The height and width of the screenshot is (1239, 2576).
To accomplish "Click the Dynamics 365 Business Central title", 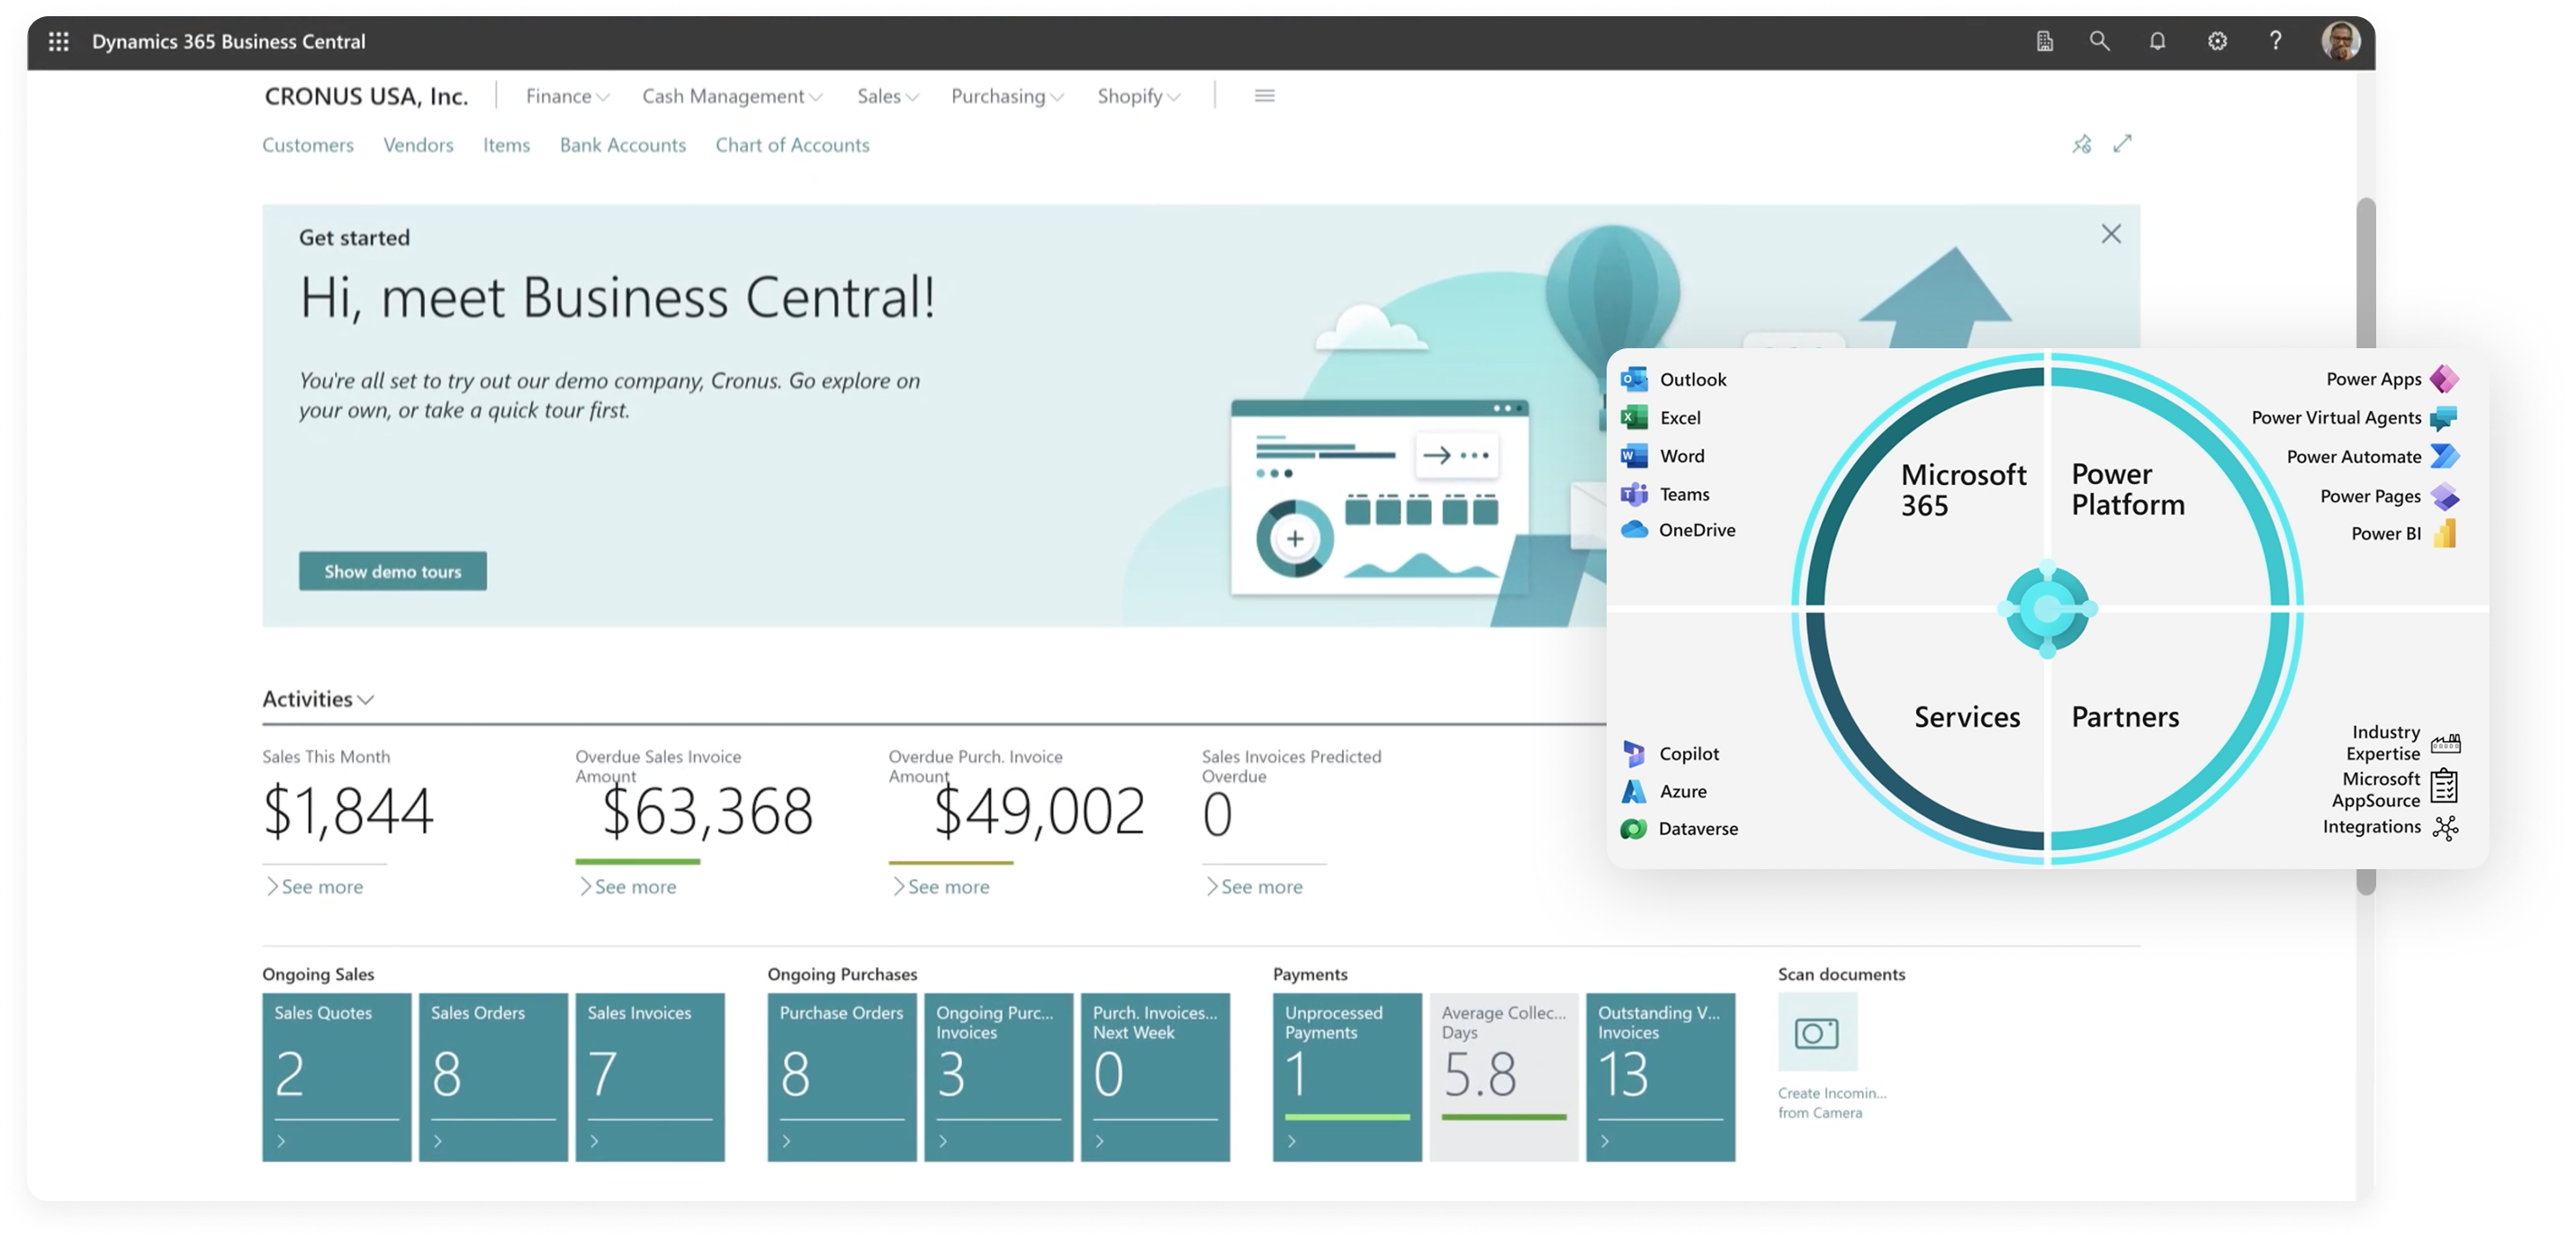I will 229,41.
